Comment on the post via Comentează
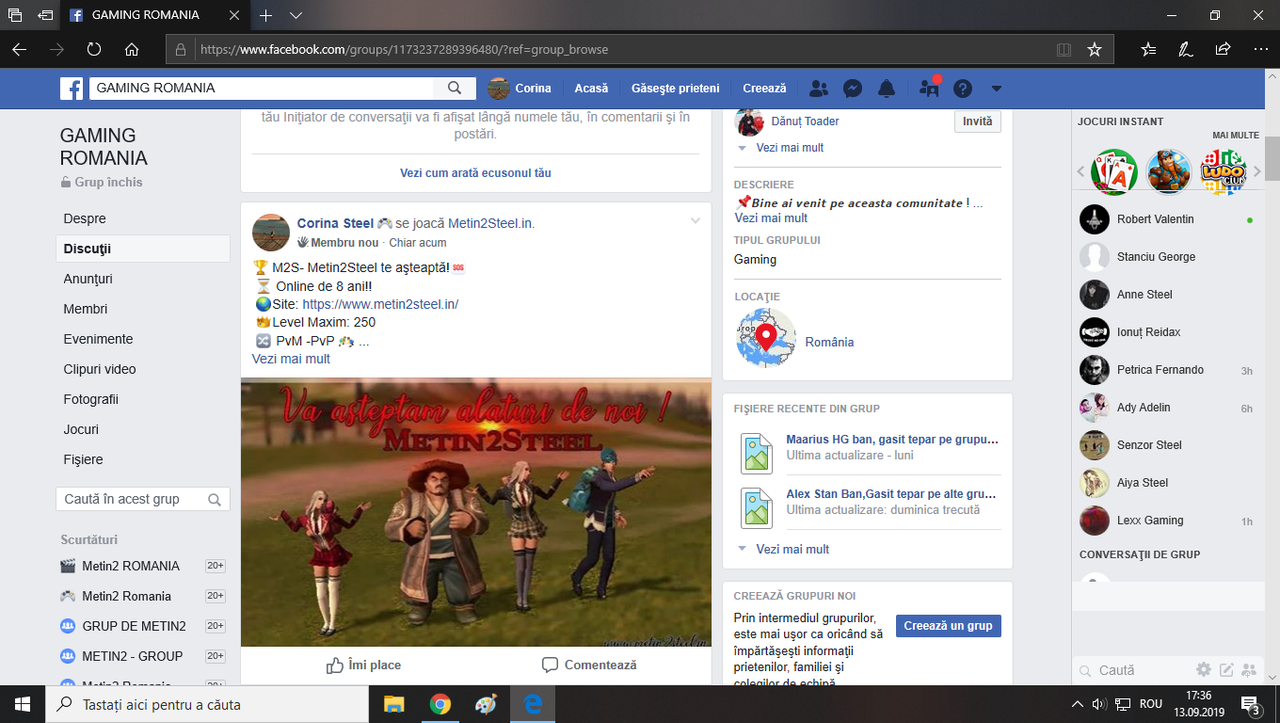Image resolution: width=1280 pixels, height=723 pixels. point(589,665)
